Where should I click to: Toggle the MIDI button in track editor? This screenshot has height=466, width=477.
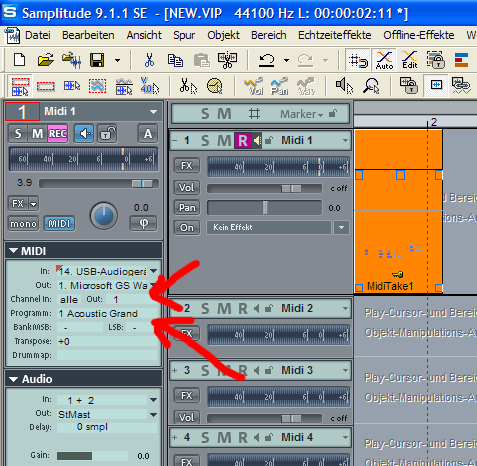tap(59, 223)
